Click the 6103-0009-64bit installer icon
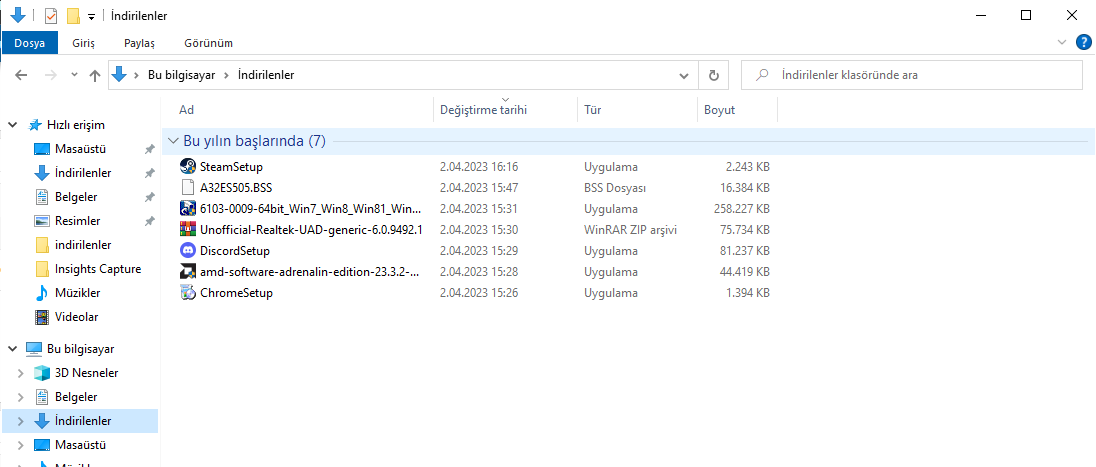The width and height of the screenshot is (1096, 467). pyautogui.click(x=187, y=209)
